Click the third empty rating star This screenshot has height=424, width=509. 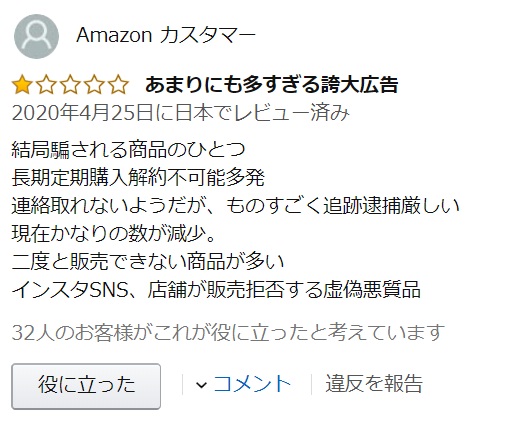[70, 85]
